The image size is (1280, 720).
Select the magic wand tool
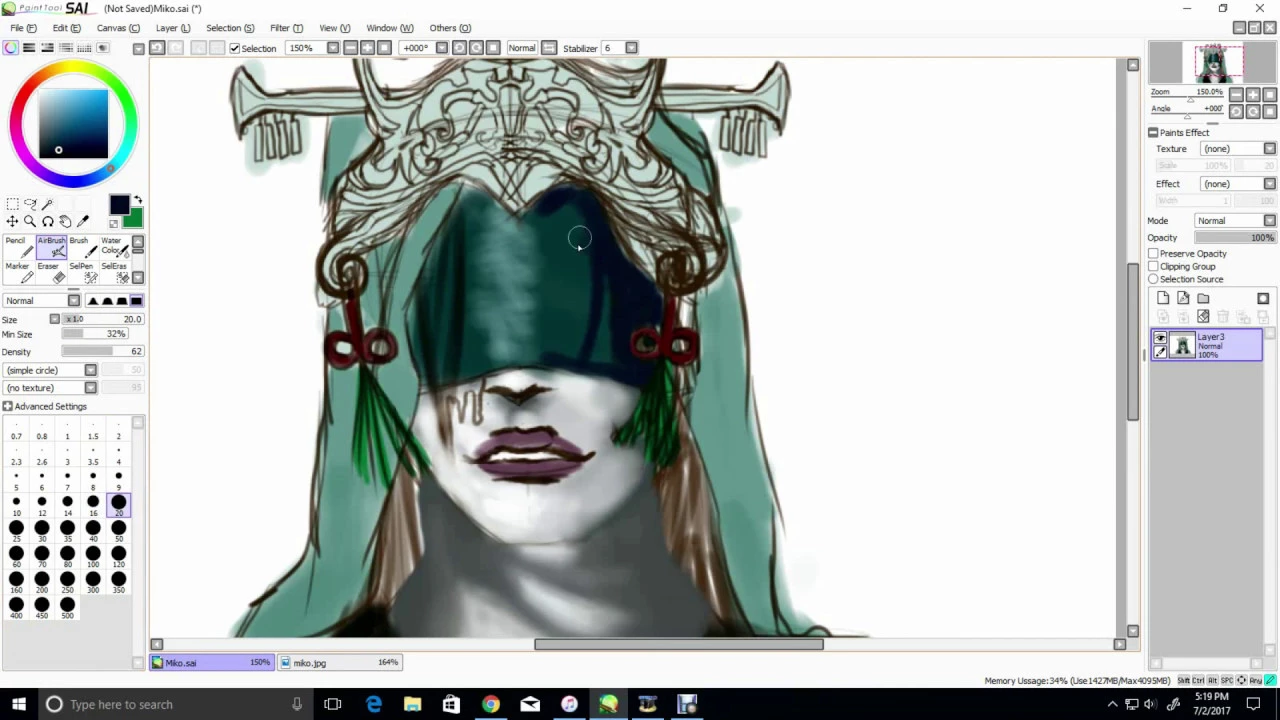tap(47, 204)
